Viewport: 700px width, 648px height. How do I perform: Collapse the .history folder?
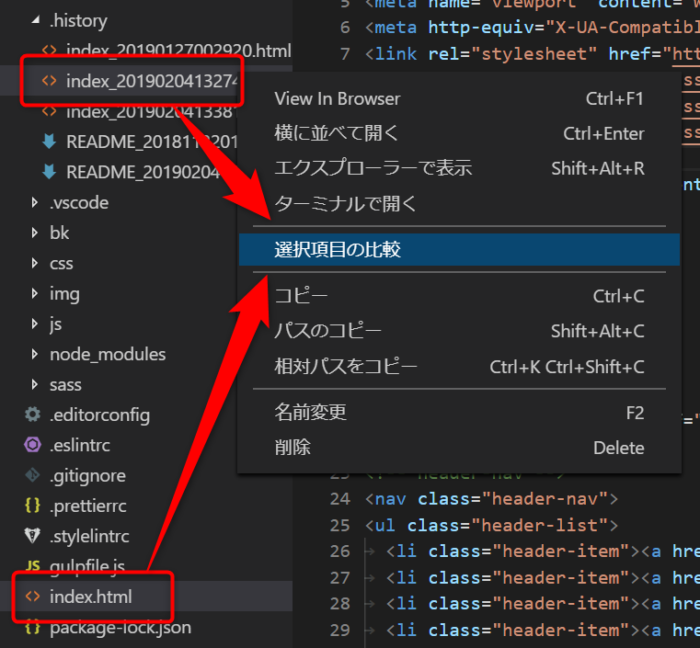(36, 20)
